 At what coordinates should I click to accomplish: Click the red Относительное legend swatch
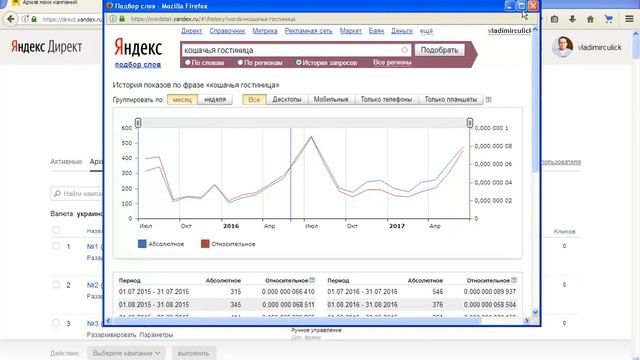click(205, 244)
